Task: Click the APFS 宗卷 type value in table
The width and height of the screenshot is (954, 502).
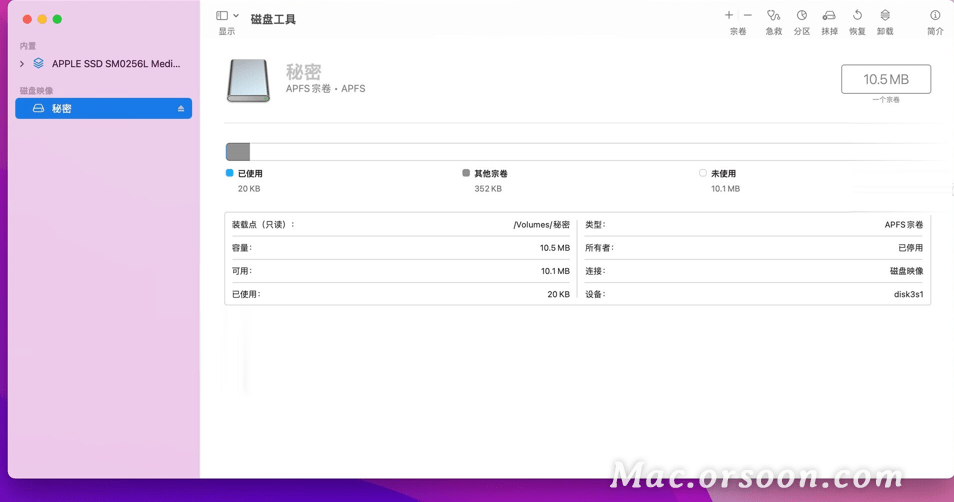Action: pos(904,225)
